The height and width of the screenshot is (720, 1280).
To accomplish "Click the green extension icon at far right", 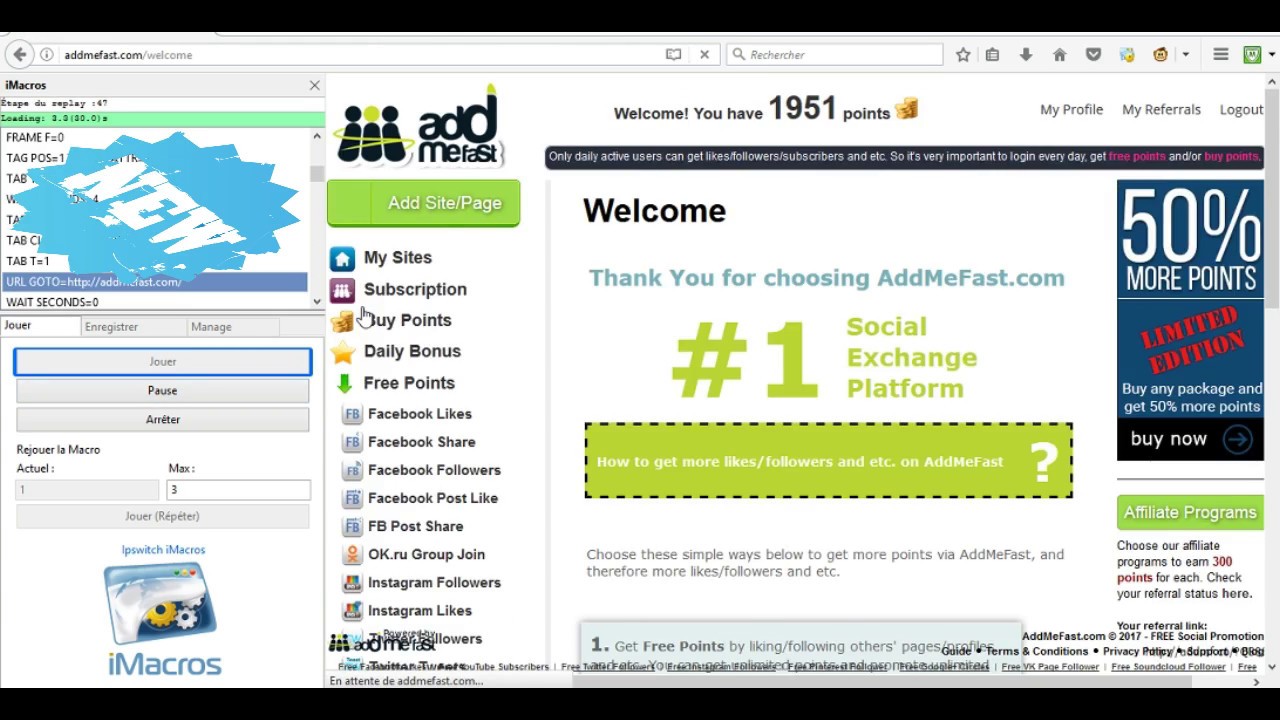I will pos(1252,55).
